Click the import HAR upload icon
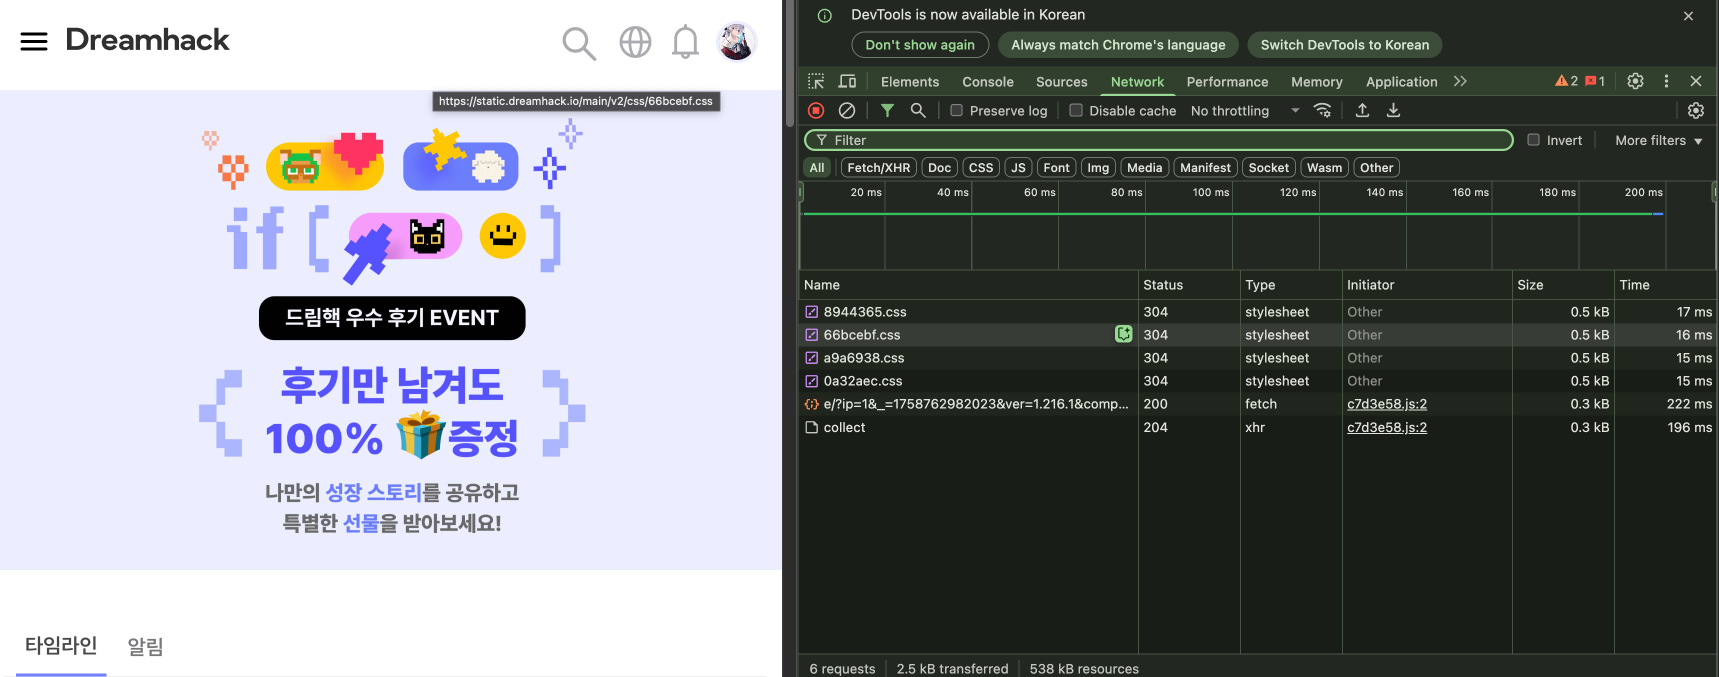Screen dimensions: 1719x677 click(1362, 110)
